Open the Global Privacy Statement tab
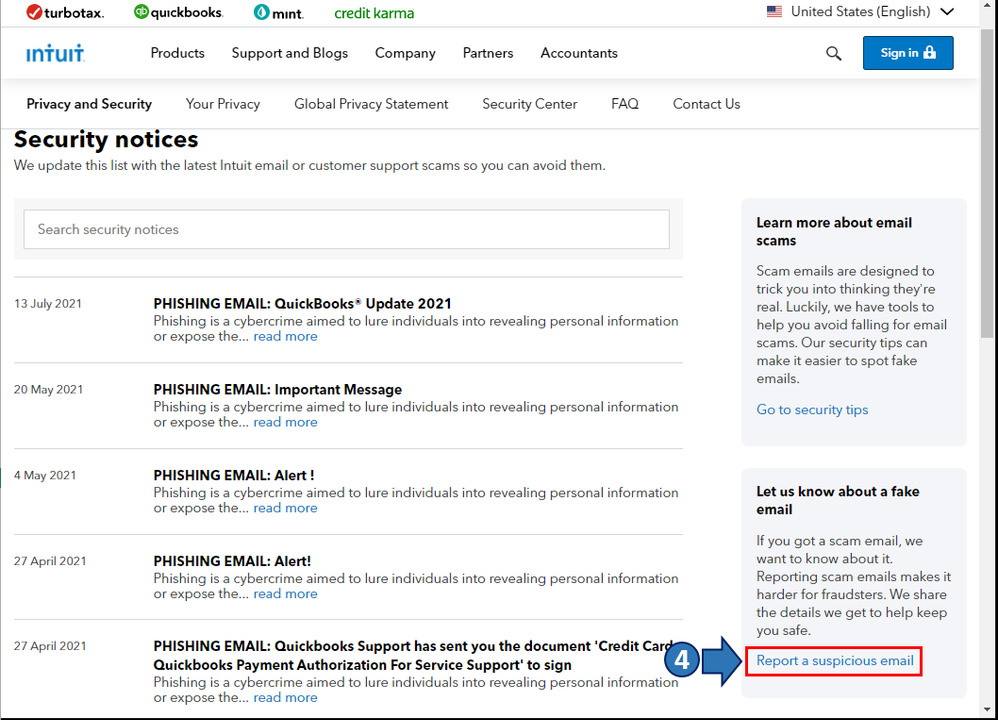This screenshot has width=998, height=720. click(371, 104)
